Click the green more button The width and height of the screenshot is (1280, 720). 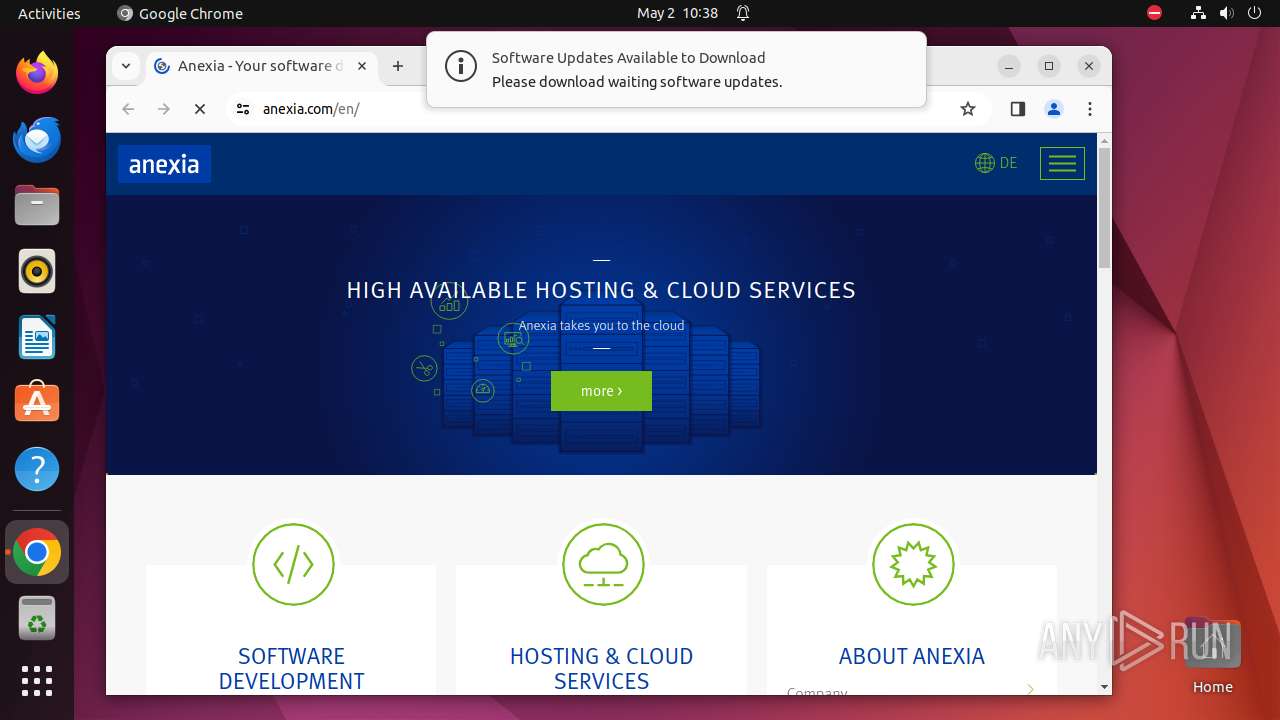601,391
